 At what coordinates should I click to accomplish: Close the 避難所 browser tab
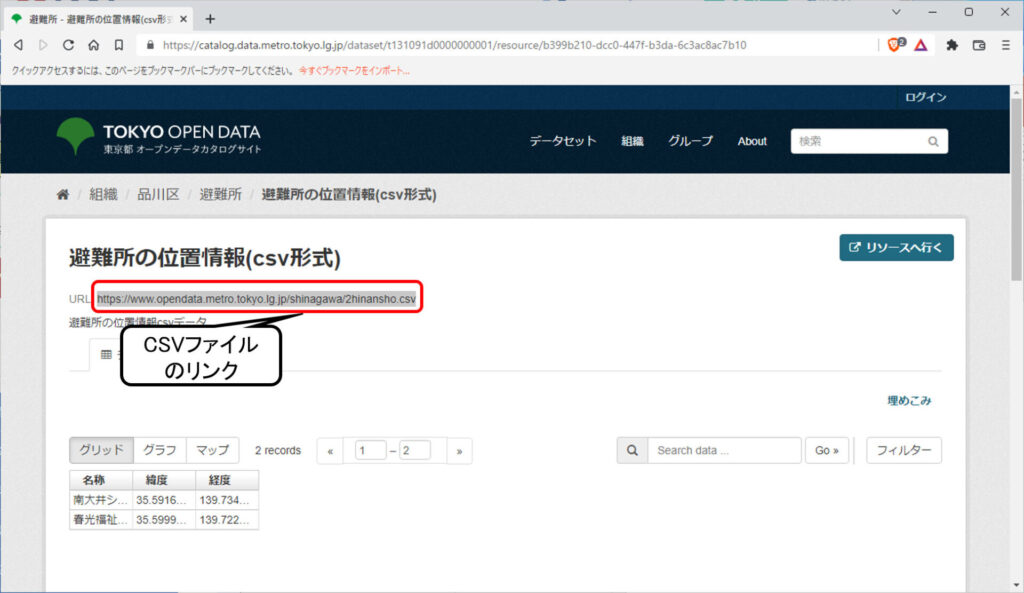point(184,19)
